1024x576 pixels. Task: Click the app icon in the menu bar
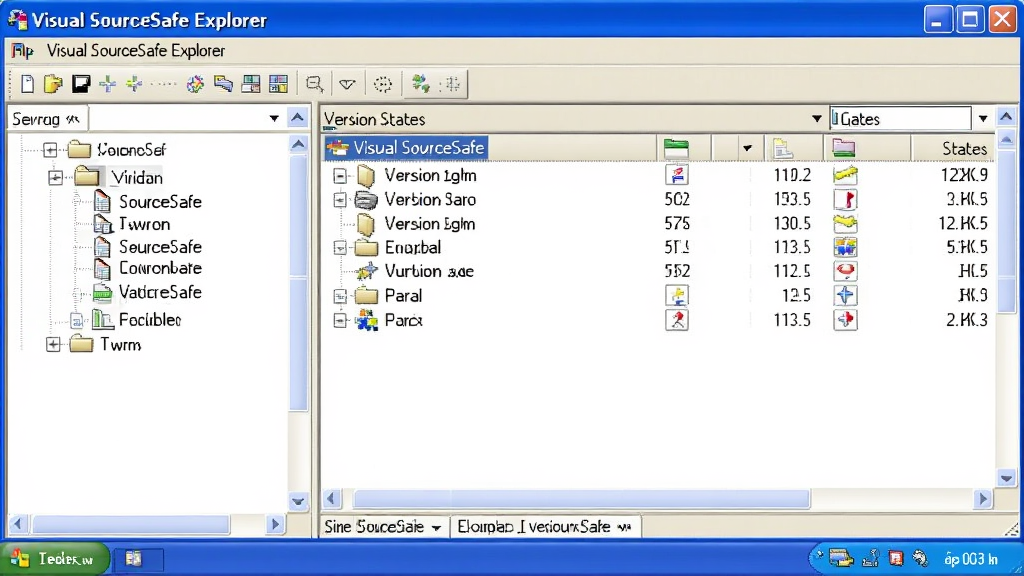(x=22, y=50)
